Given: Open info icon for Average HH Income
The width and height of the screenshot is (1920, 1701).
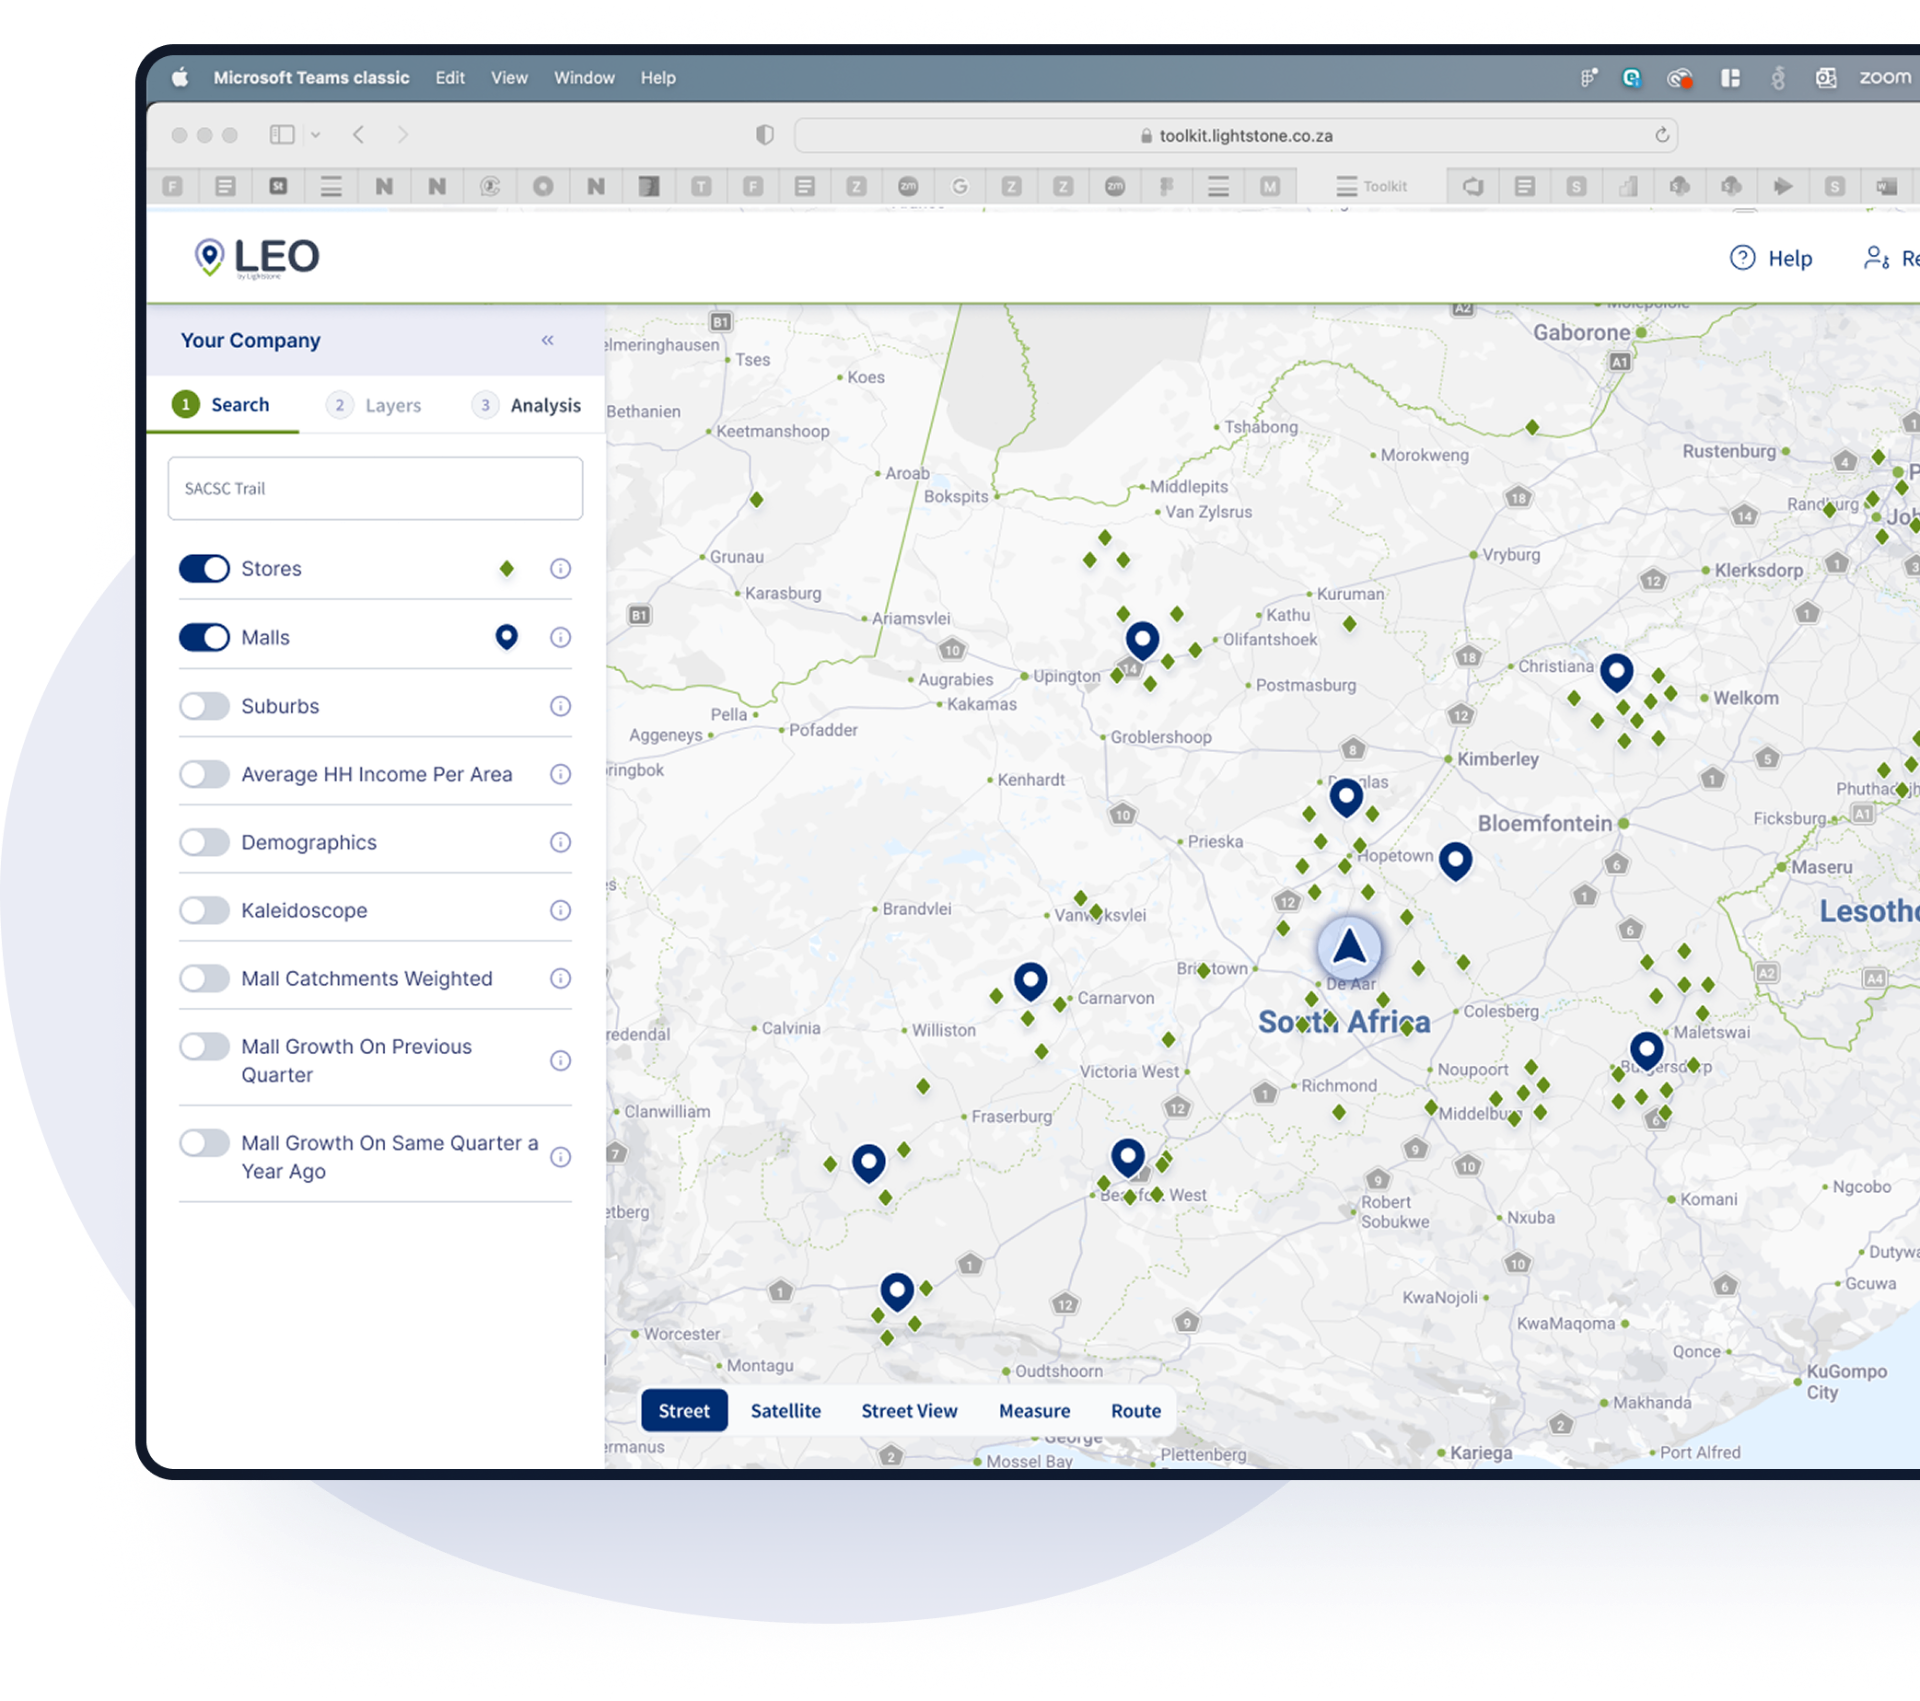Looking at the screenshot, I should (560, 774).
